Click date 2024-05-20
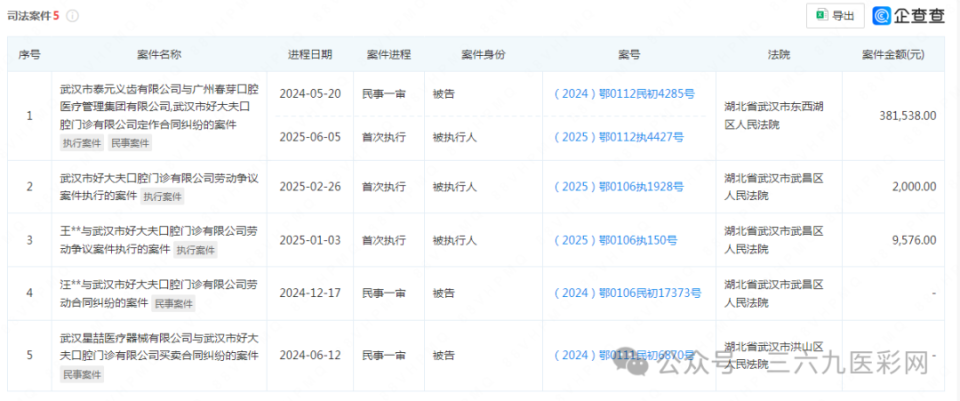The height and width of the screenshot is (401, 960). [310, 94]
